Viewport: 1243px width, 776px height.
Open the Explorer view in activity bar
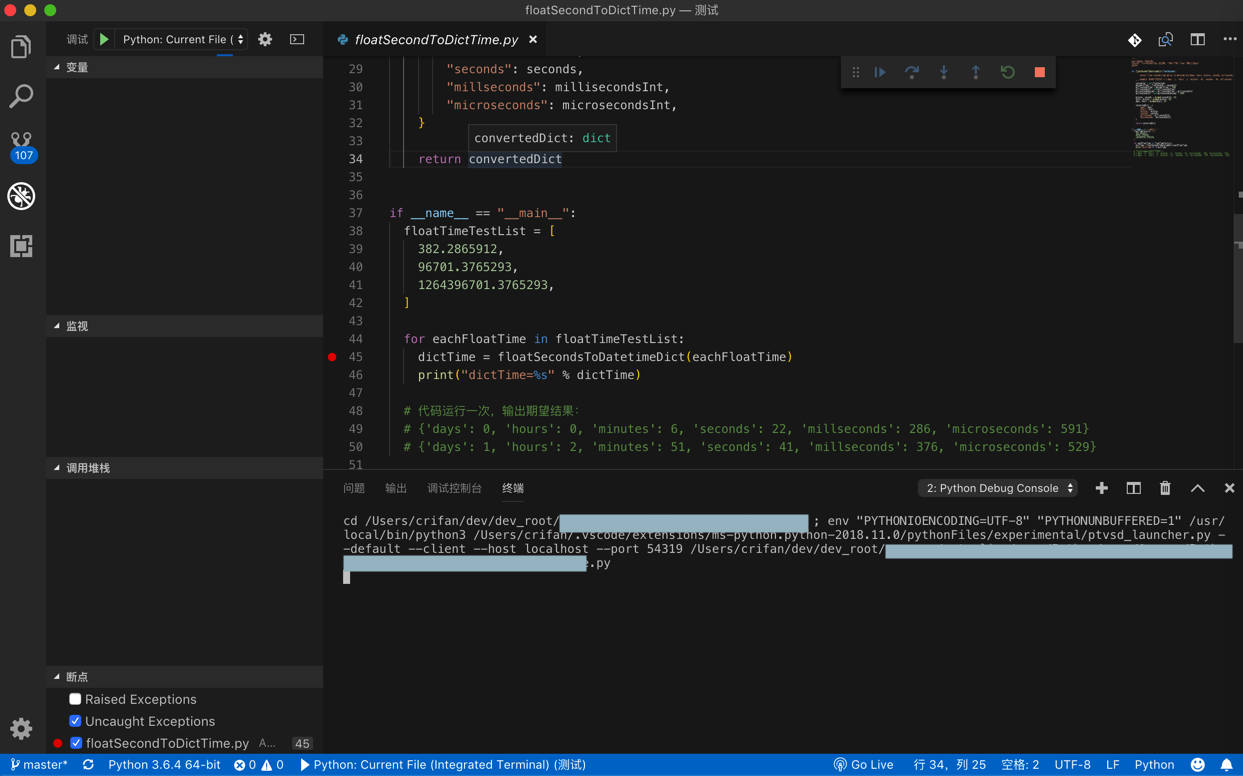(21, 47)
